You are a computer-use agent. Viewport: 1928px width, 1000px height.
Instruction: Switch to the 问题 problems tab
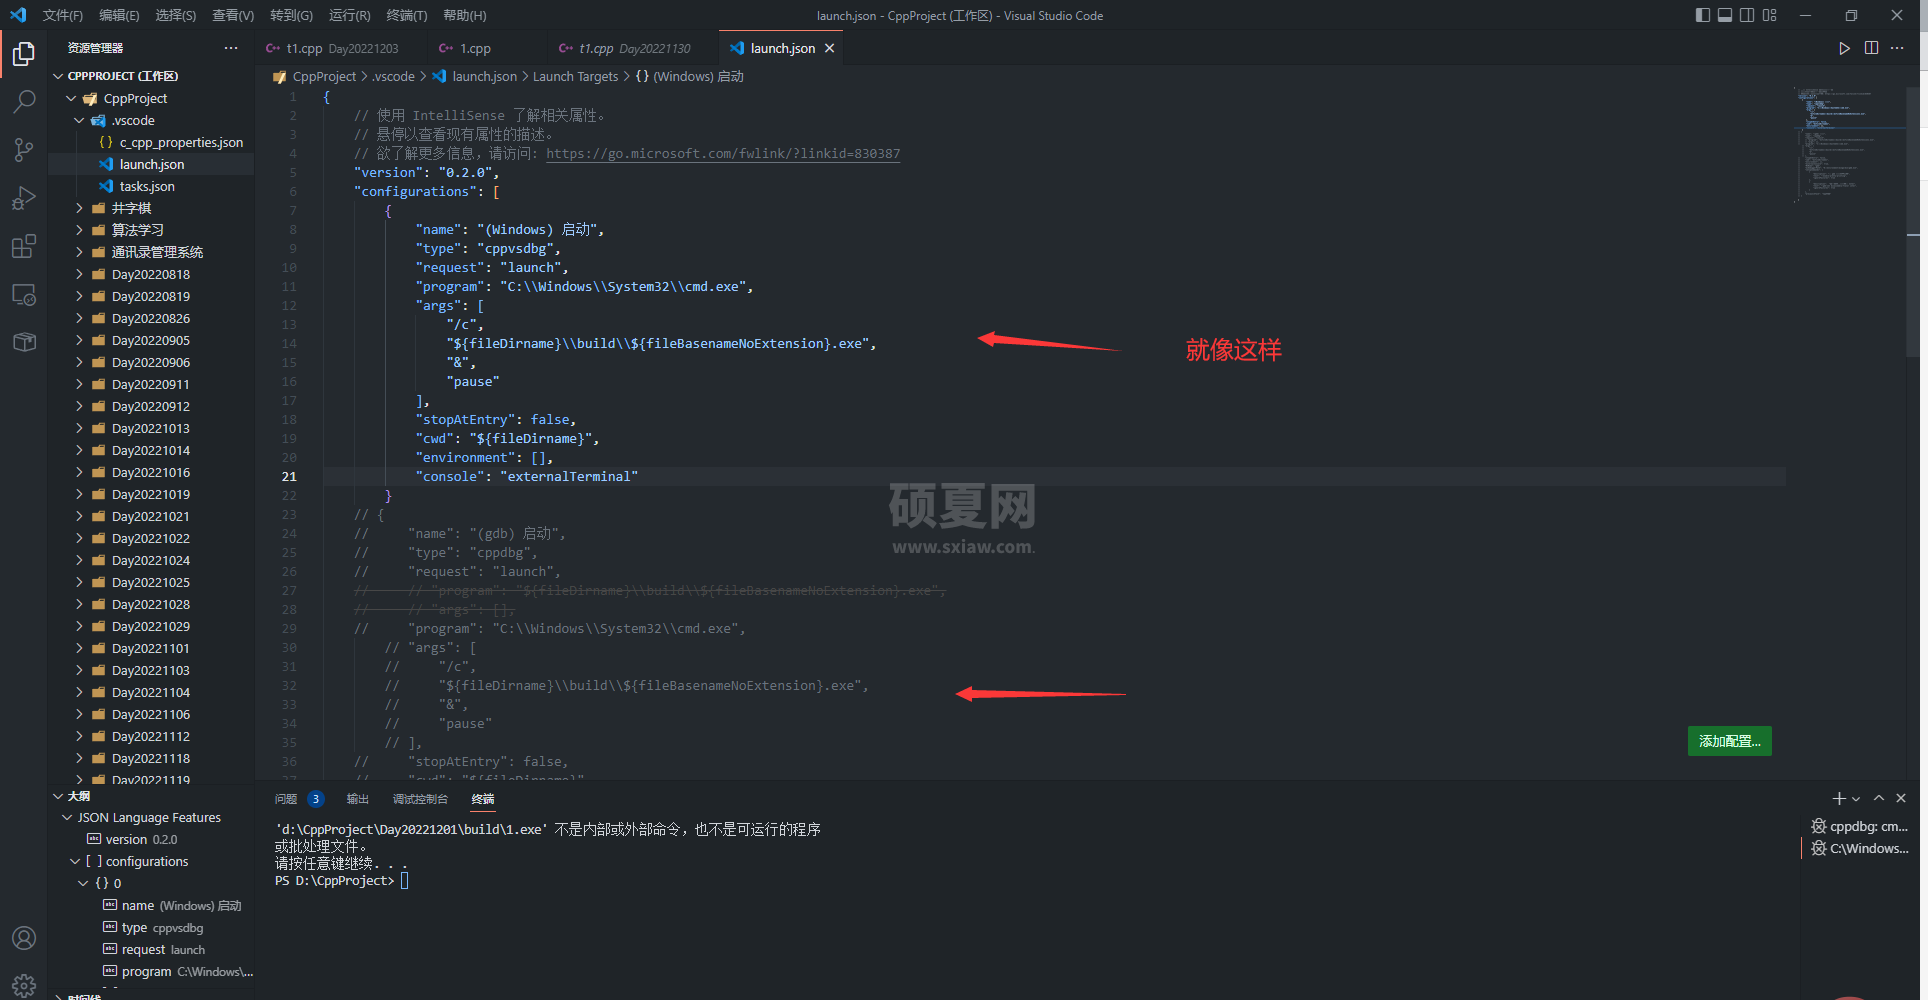286,799
